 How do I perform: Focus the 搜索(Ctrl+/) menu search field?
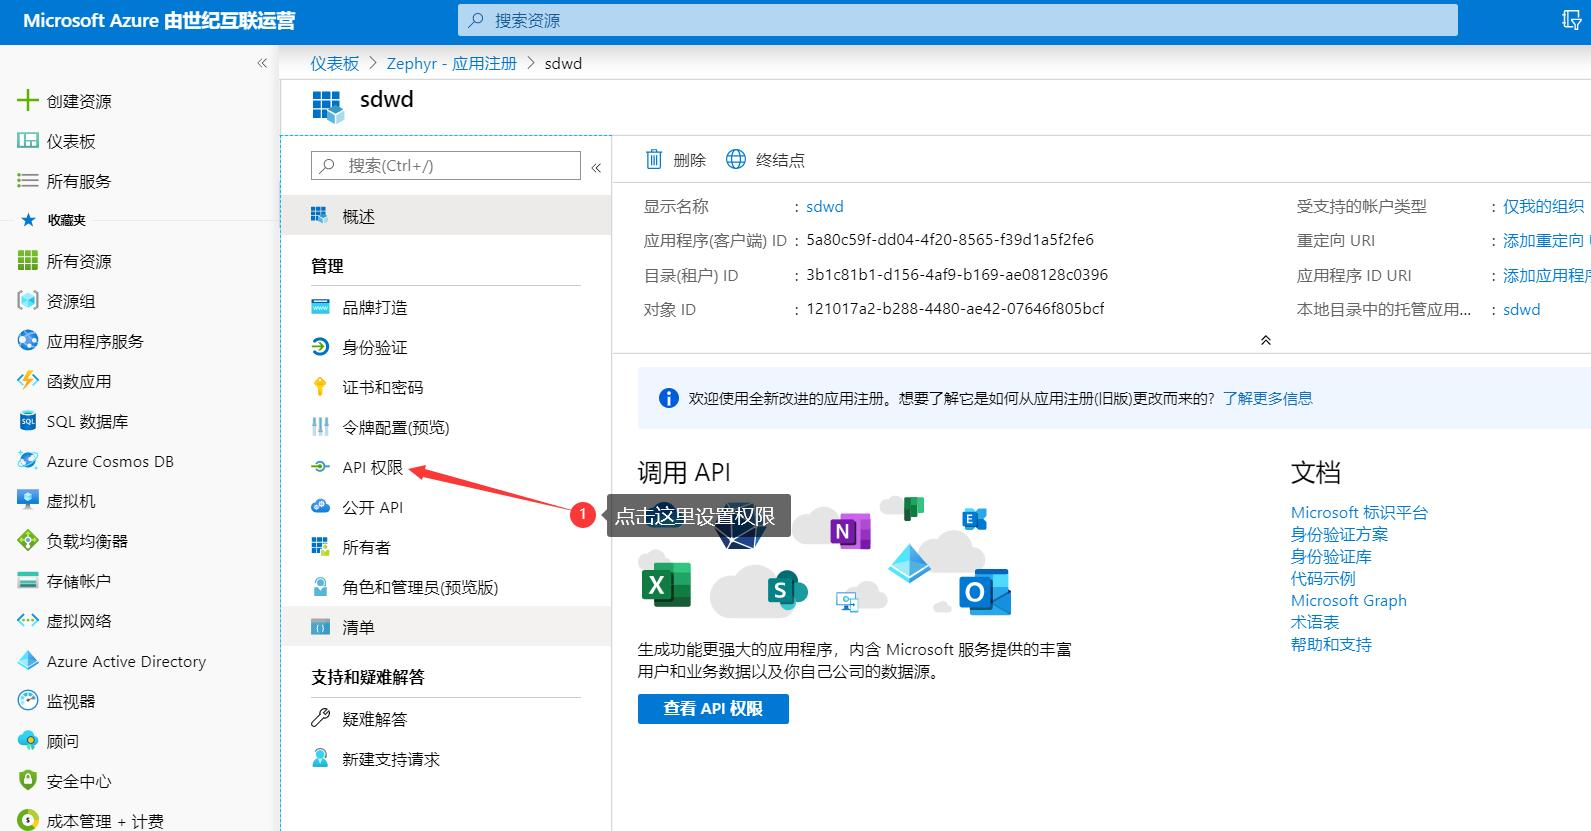(x=446, y=166)
